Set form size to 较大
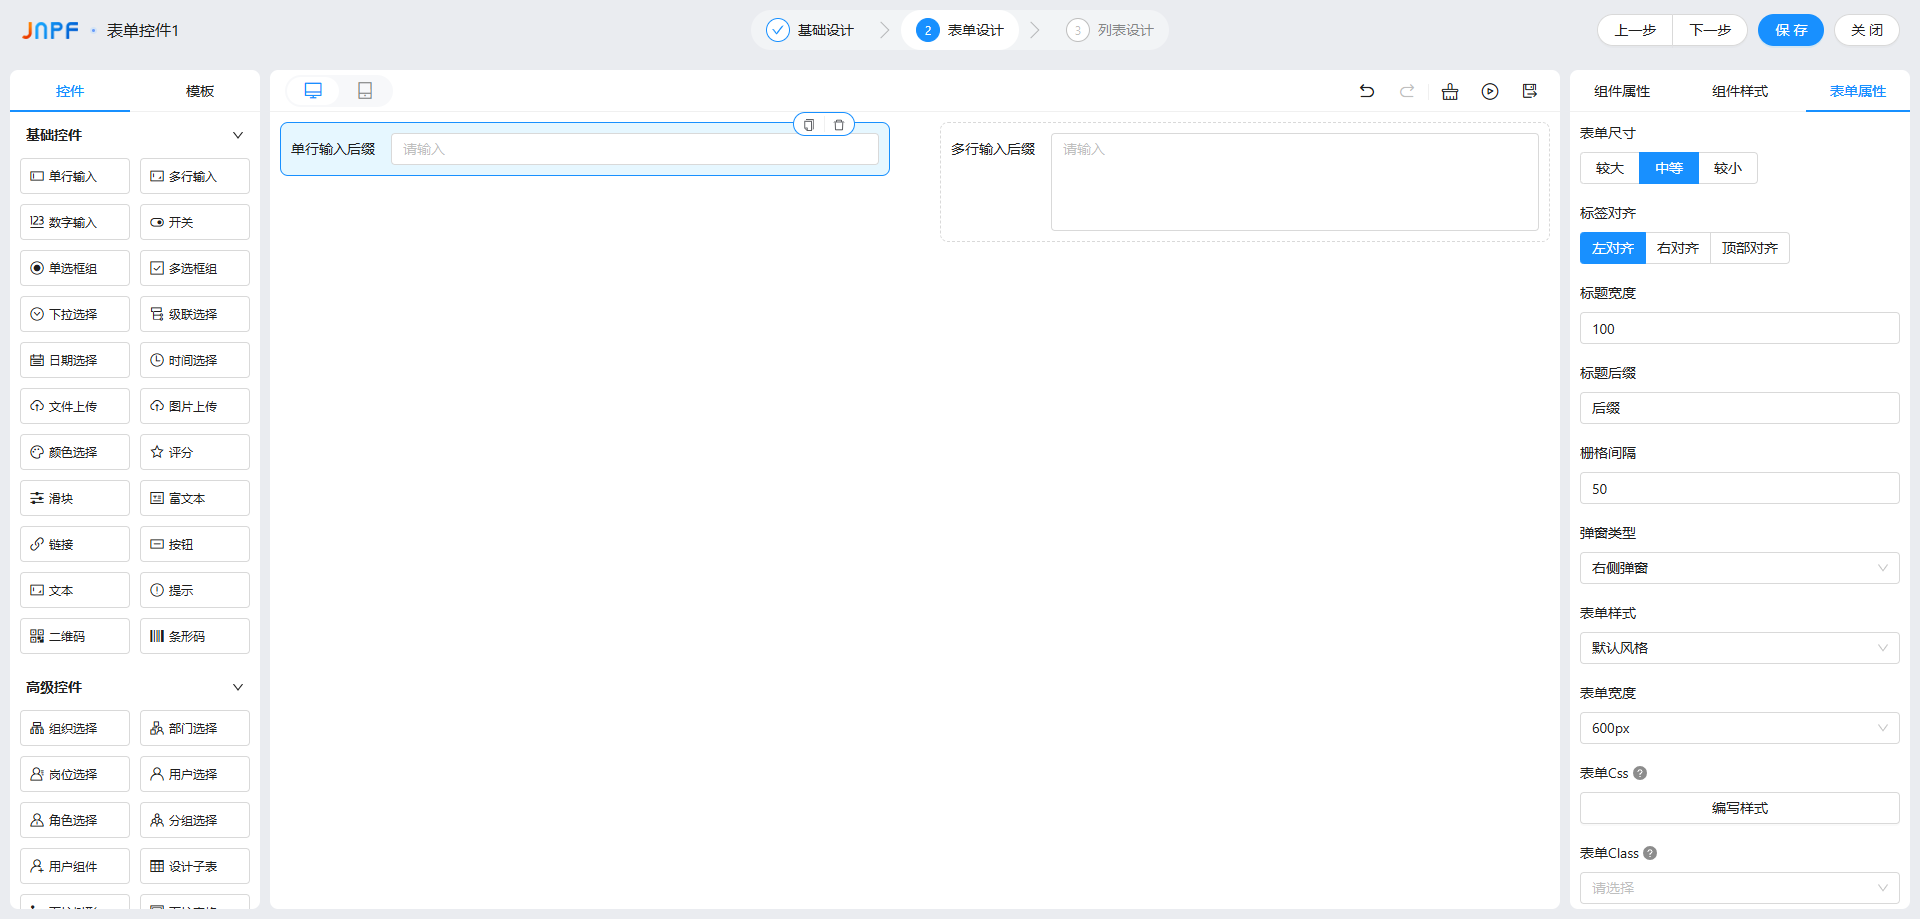This screenshot has height=919, width=1920. pyautogui.click(x=1610, y=168)
